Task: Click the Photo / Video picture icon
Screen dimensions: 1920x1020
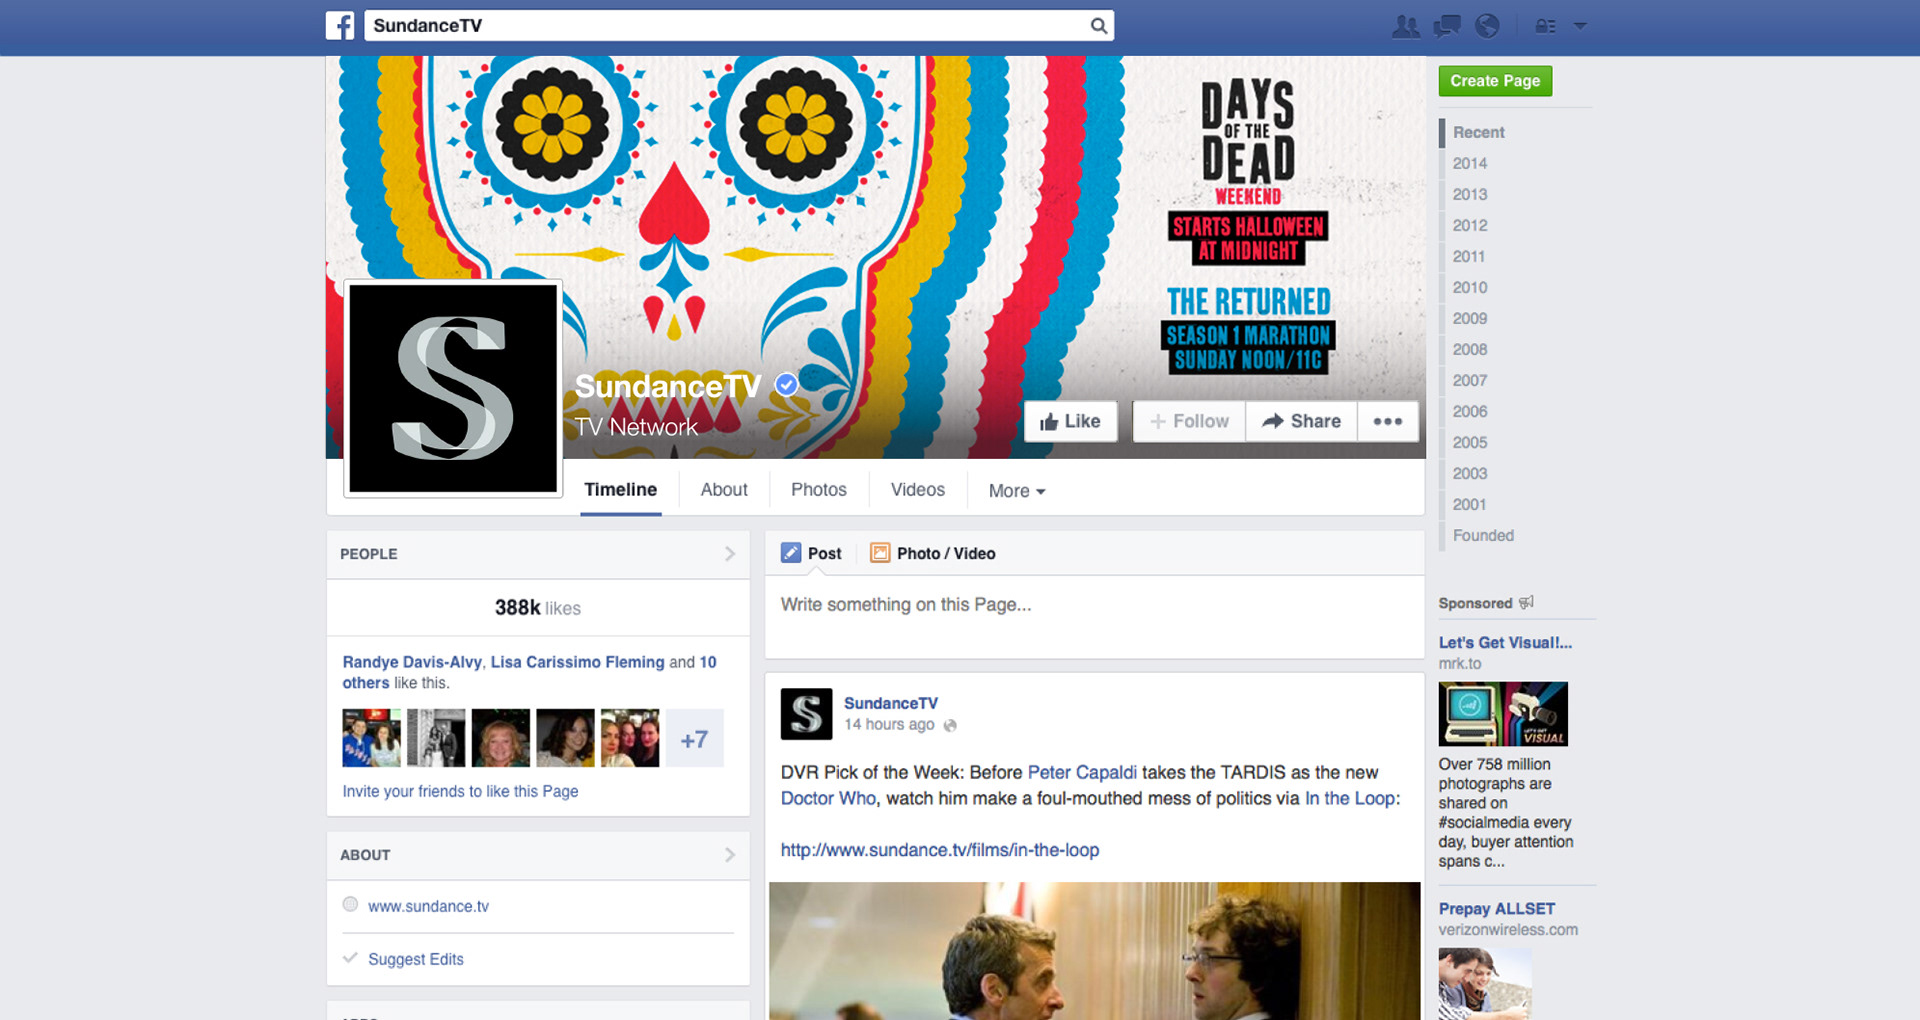Action: tap(880, 553)
